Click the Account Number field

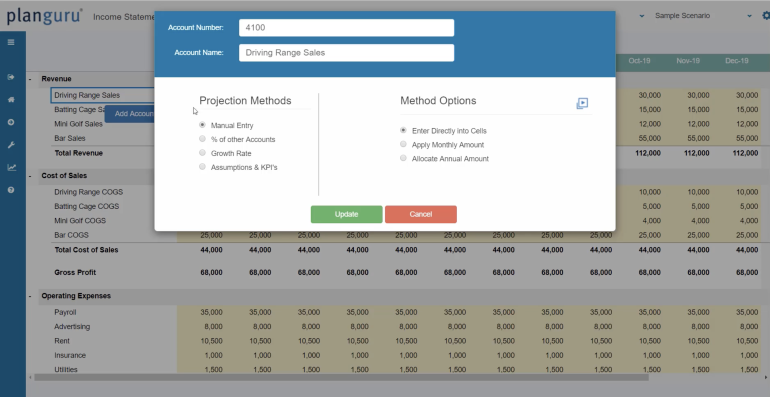[x=347, y=28]
